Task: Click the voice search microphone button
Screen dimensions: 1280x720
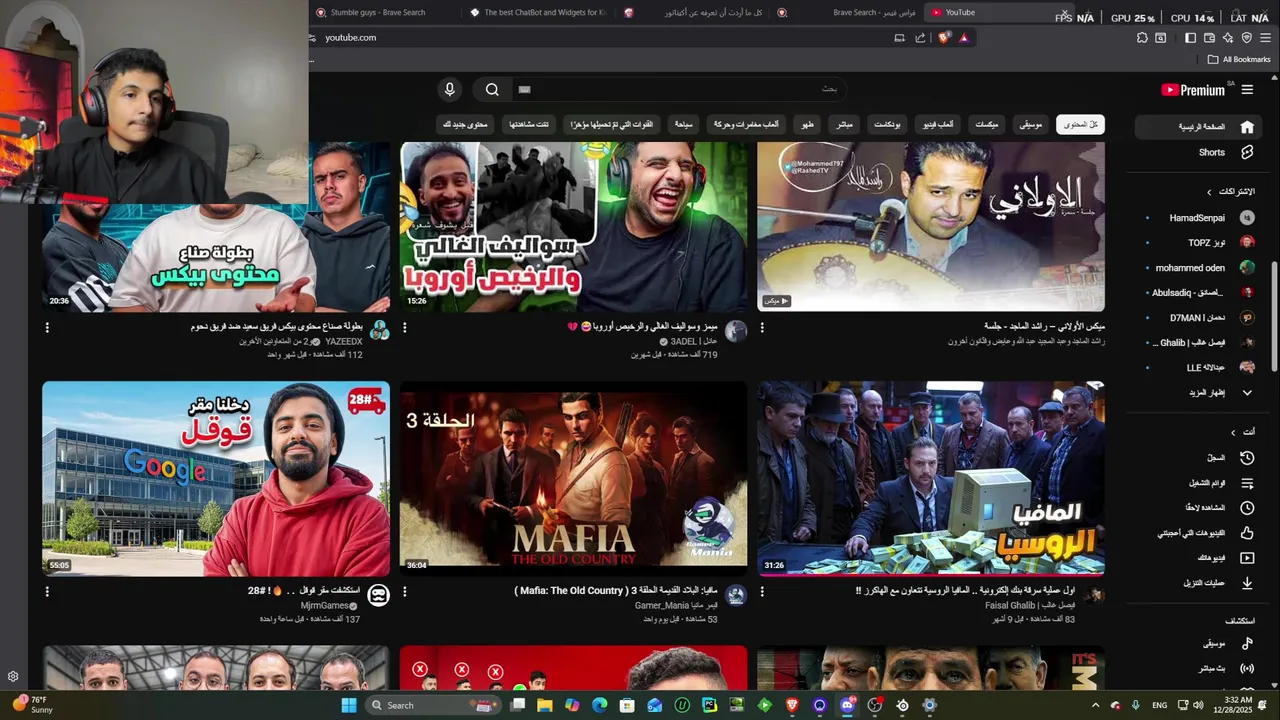Action: tap(449, 90)
